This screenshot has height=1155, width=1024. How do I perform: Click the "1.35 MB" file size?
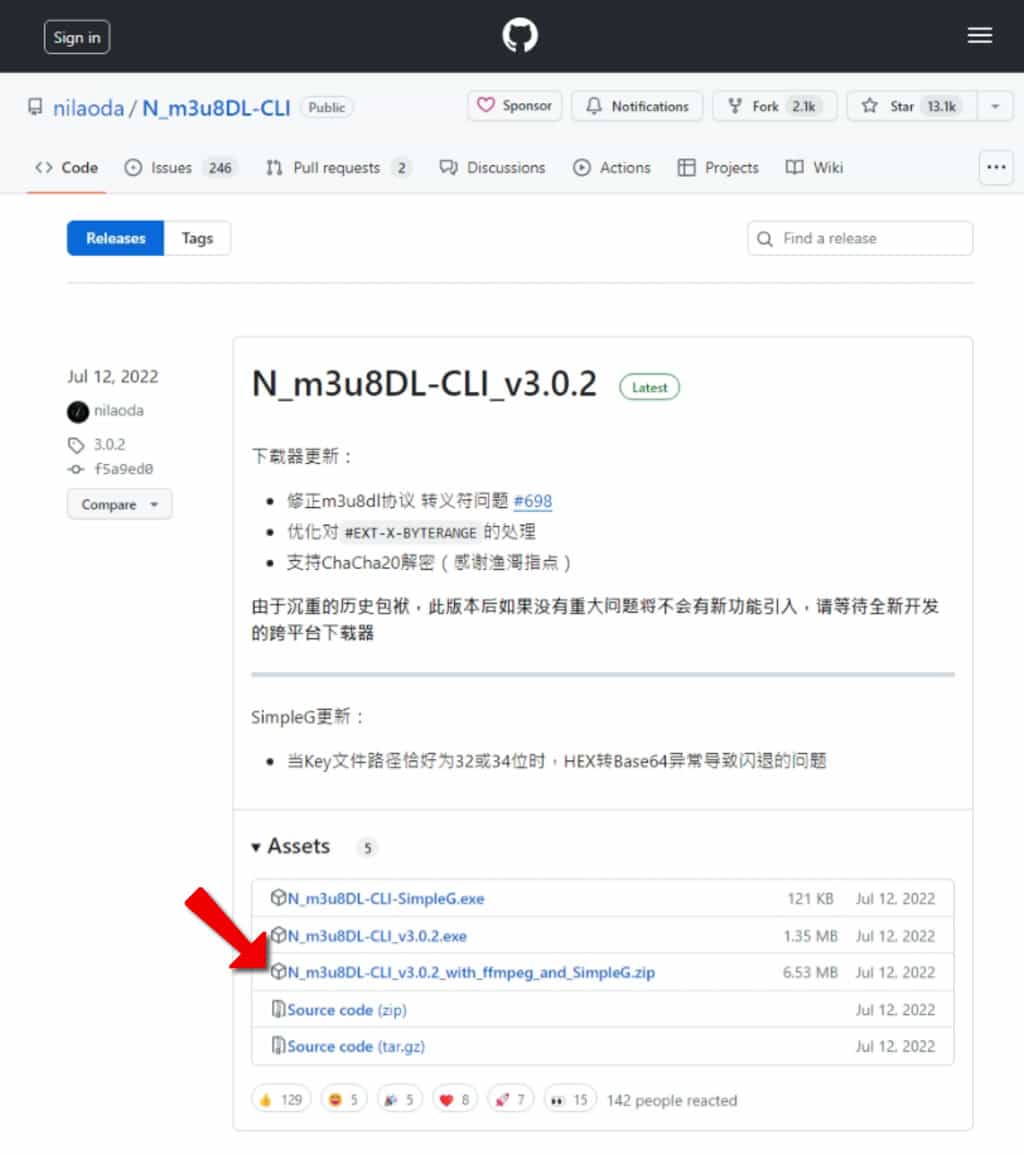coord(810,936)
